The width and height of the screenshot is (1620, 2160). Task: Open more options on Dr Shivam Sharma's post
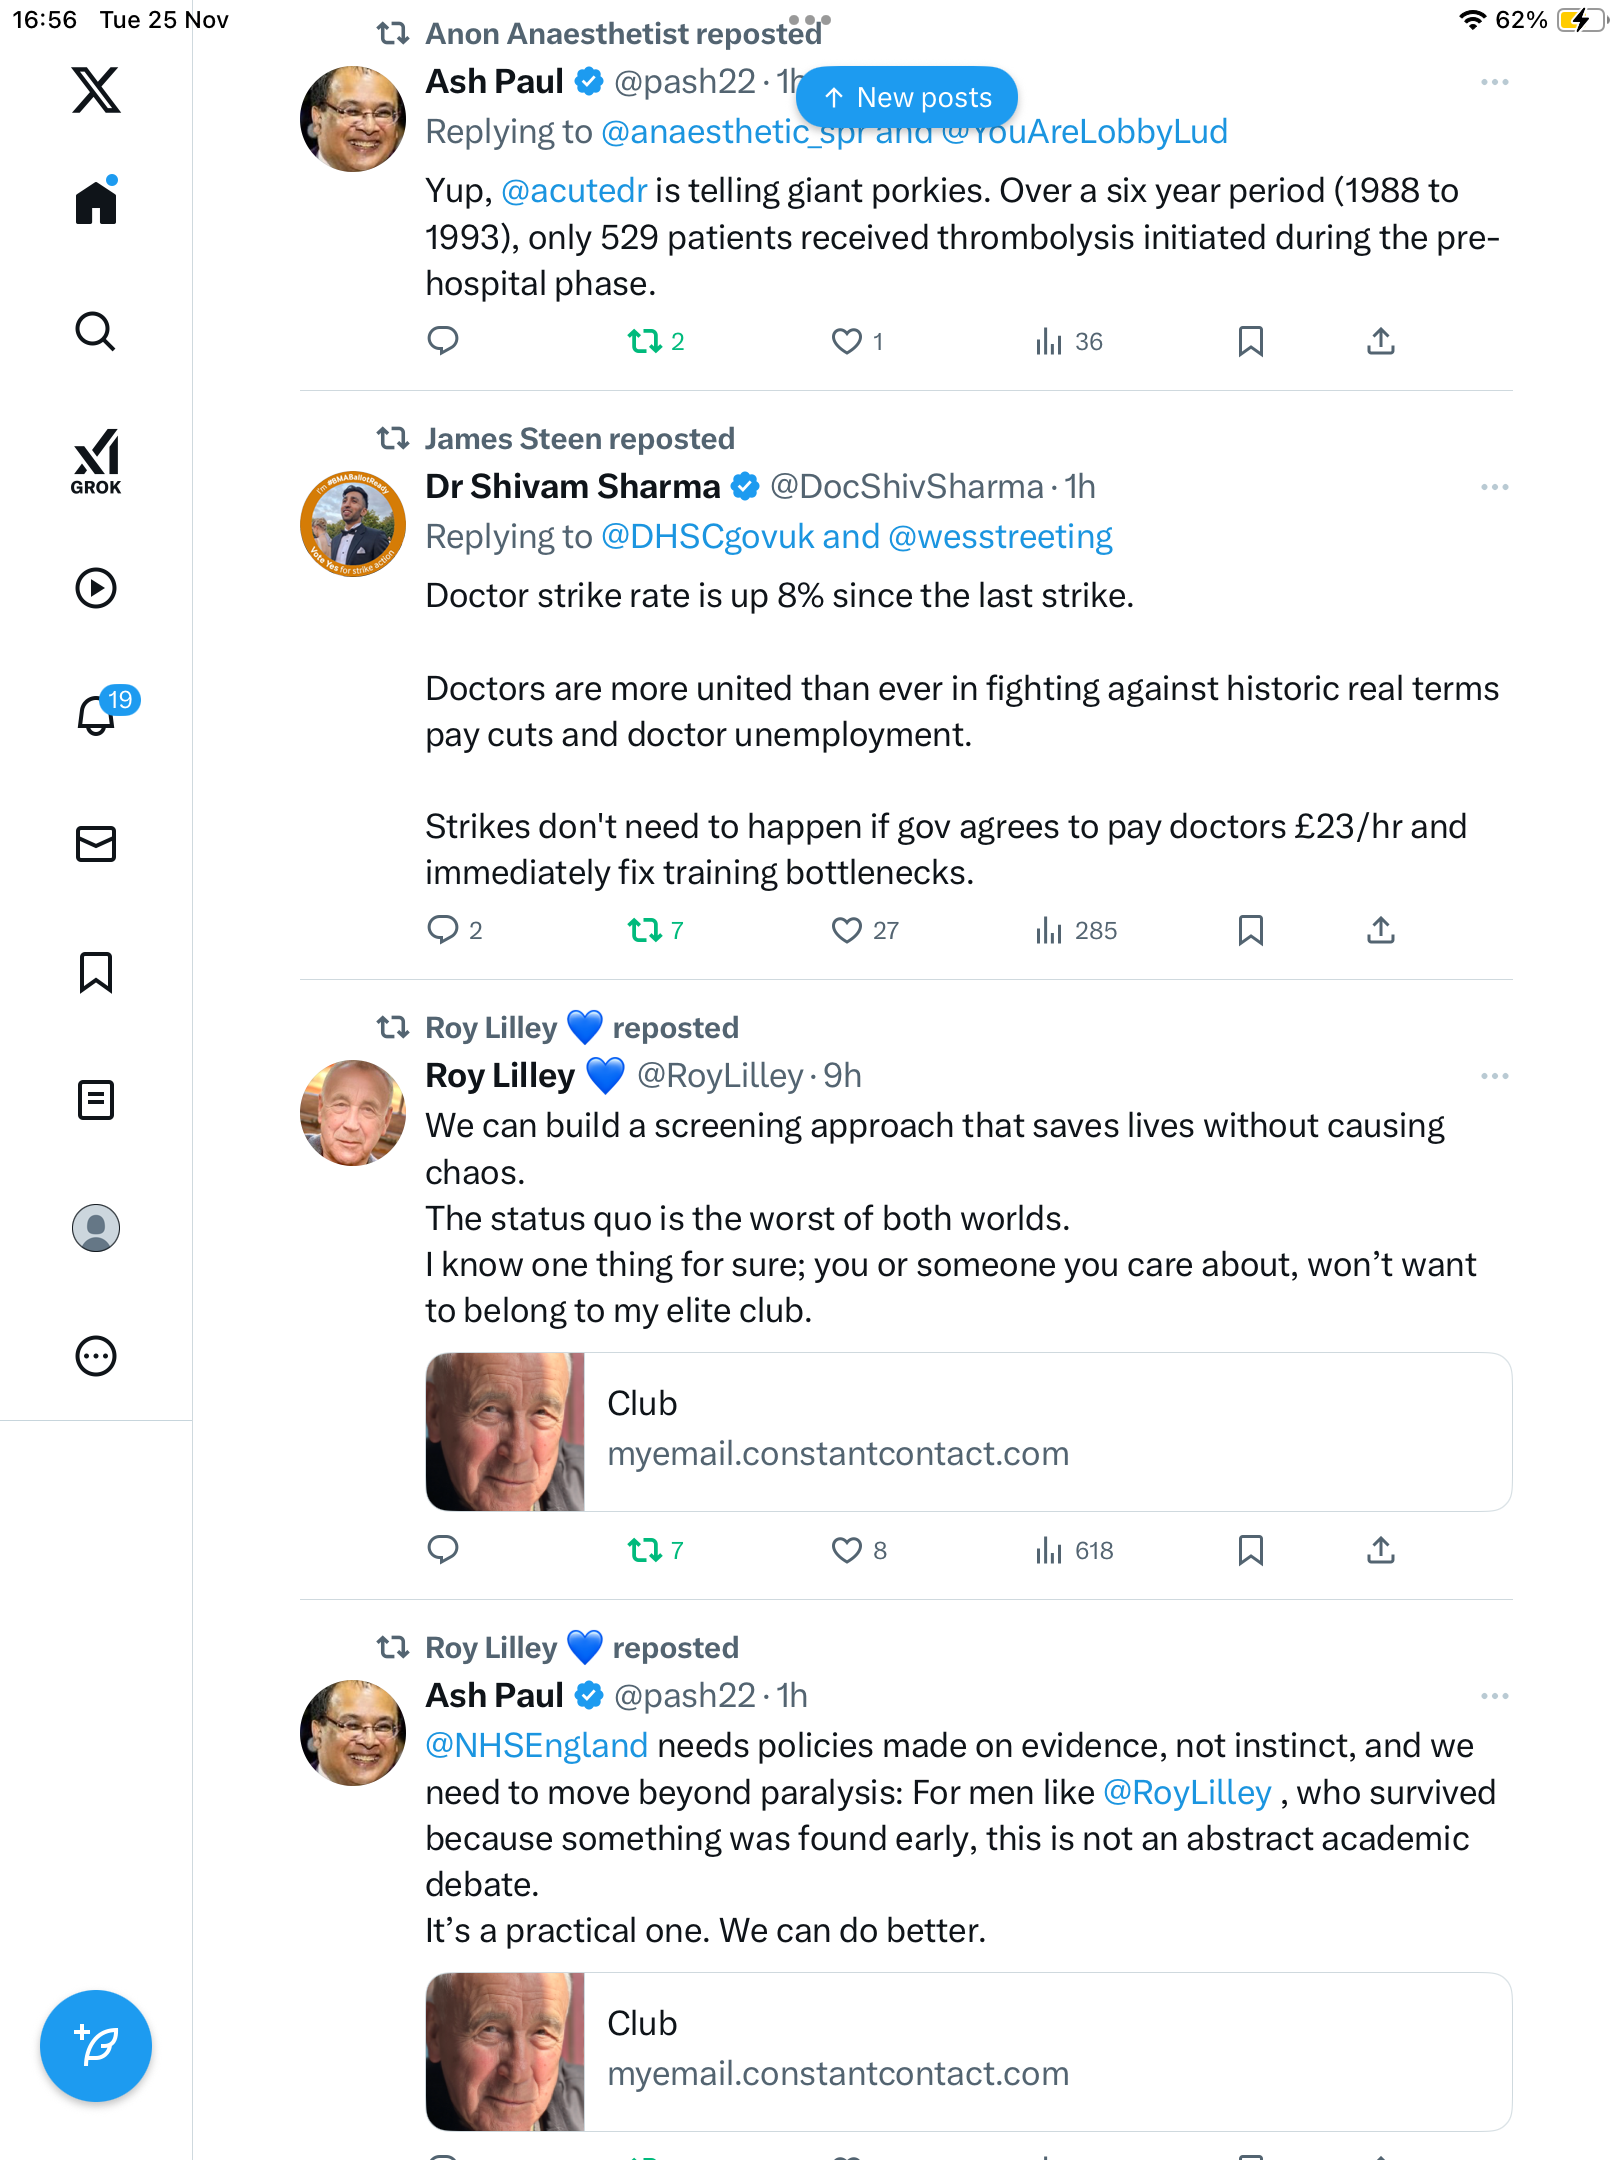click(x=1494, y=487)
